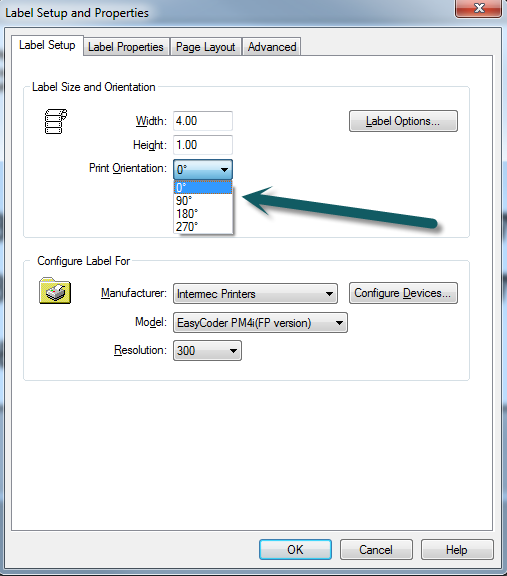Expand the Manufacturer dropdown
The image size is (507, 576).
click(255, 294)
